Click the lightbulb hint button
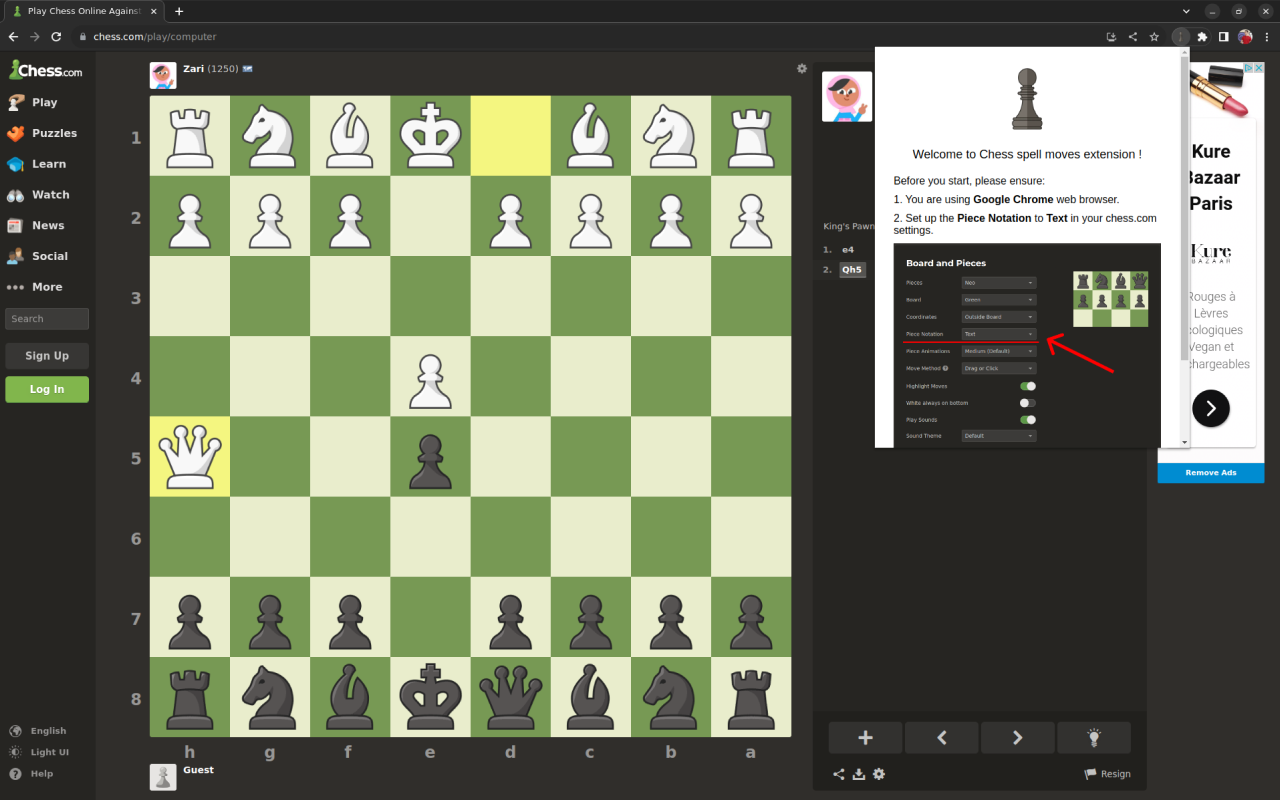This screenshot has height=800, width=1280. point(1094,737)
